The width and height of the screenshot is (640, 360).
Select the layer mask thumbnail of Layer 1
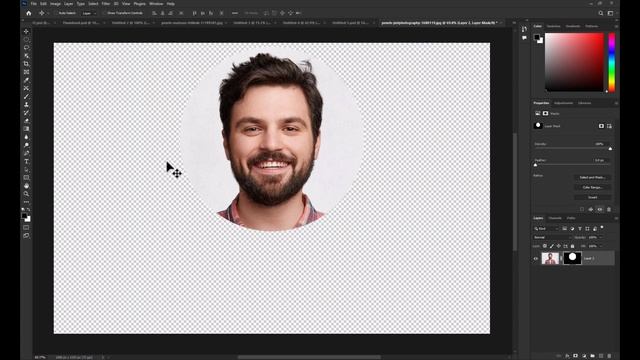click(x=572, y=258)
